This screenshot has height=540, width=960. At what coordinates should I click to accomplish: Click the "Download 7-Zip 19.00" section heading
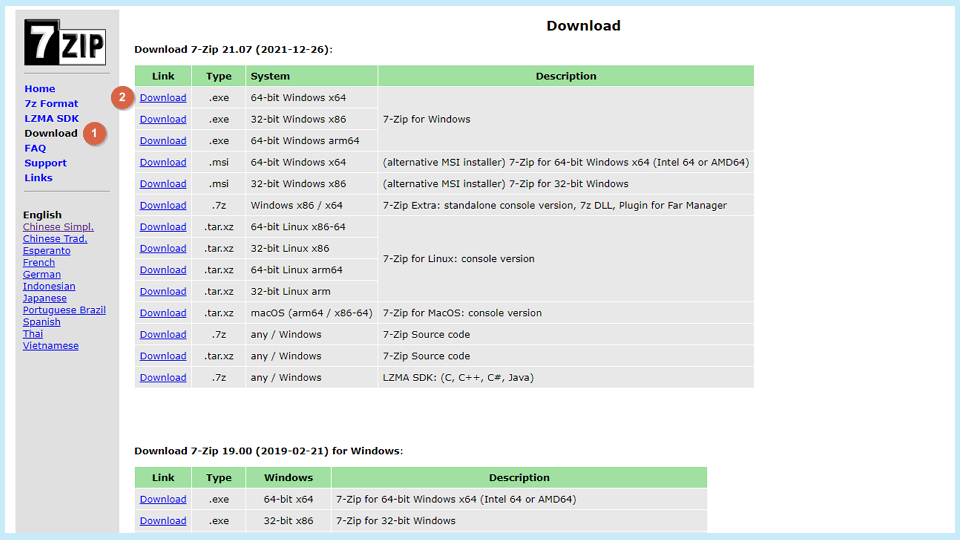point(268,451)
